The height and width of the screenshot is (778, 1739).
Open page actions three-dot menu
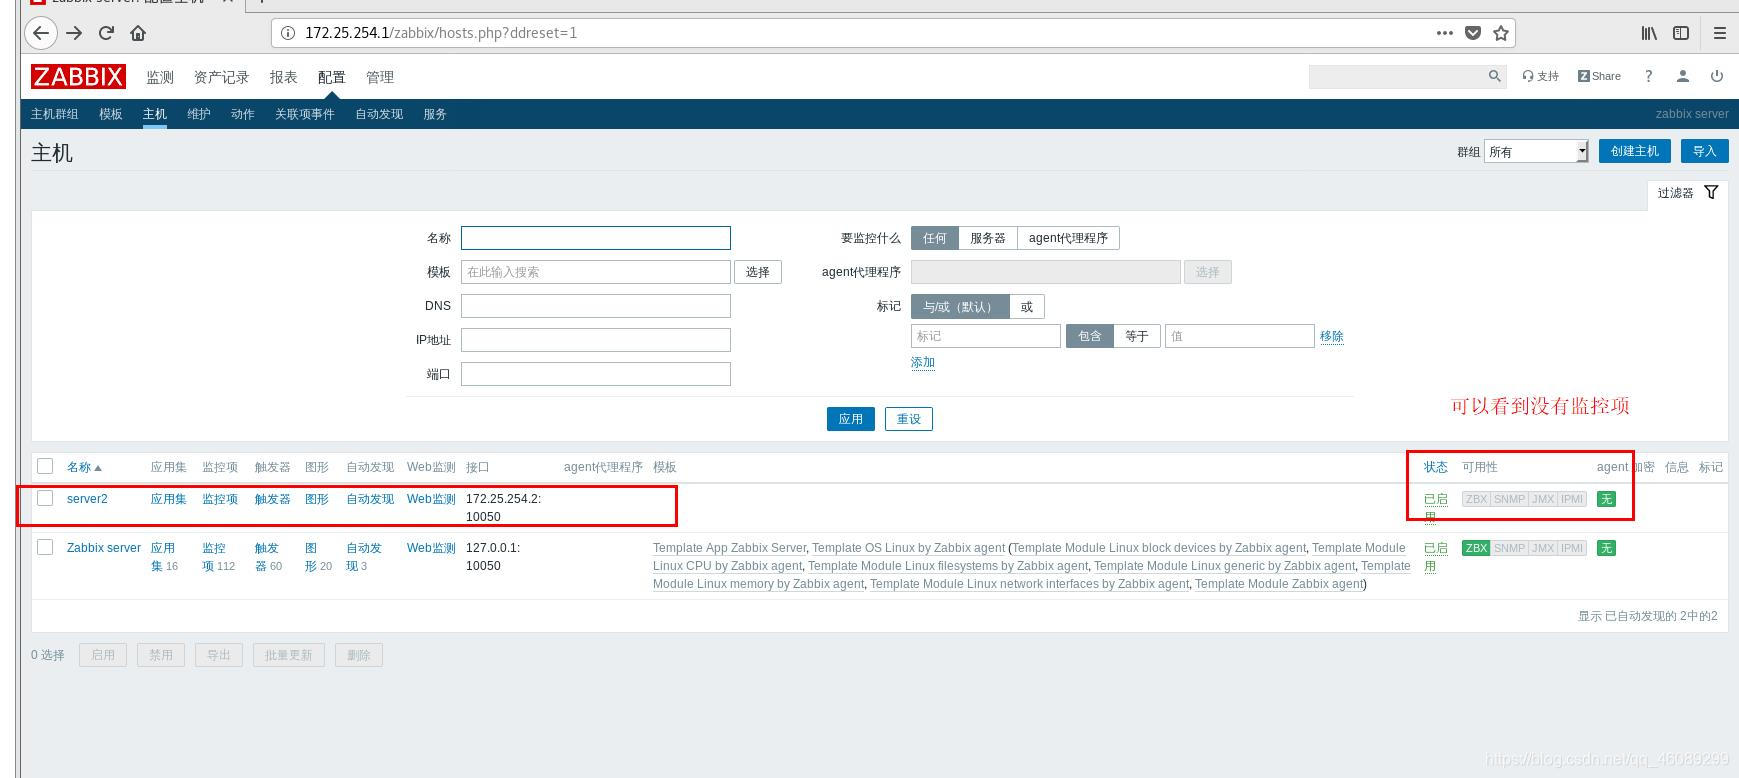click(1444, 33)
